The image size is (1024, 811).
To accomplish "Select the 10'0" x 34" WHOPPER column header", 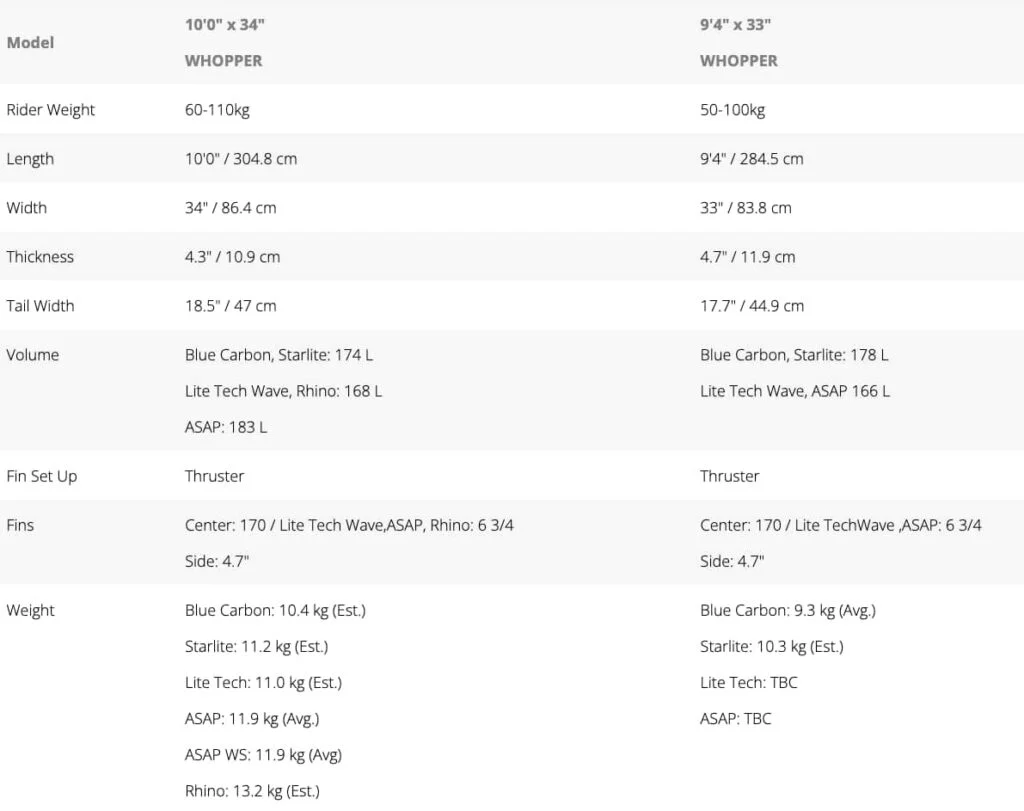I will pyautogui.click(x=224, y=42).
